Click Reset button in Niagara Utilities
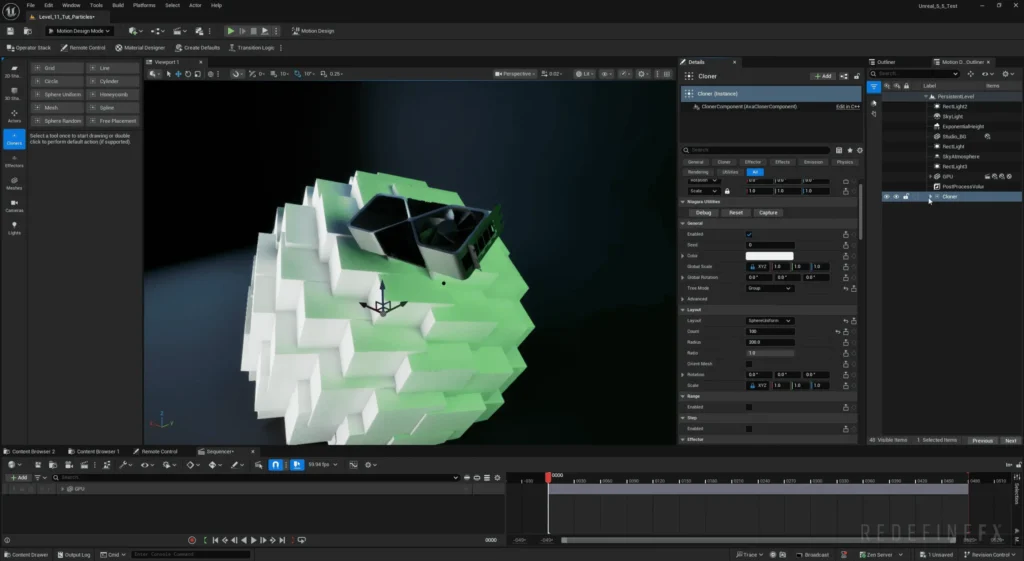 click(x=735, y=212)
